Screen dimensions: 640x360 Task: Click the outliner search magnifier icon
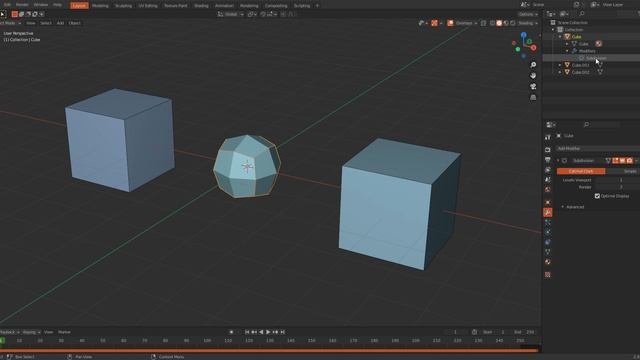pyautogui.click(x=582, y=14)
